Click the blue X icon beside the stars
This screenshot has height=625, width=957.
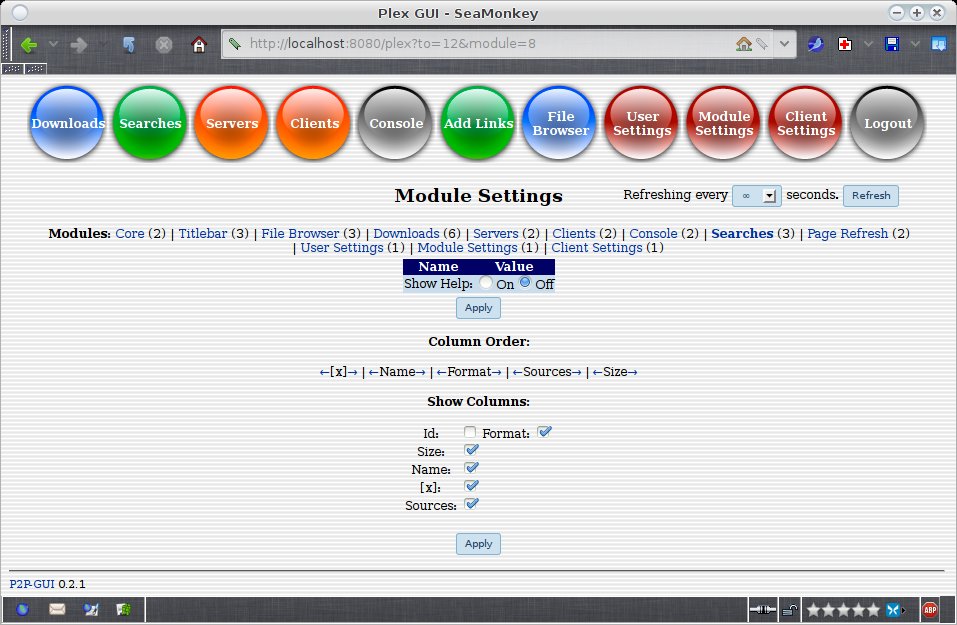click(893, 609)
